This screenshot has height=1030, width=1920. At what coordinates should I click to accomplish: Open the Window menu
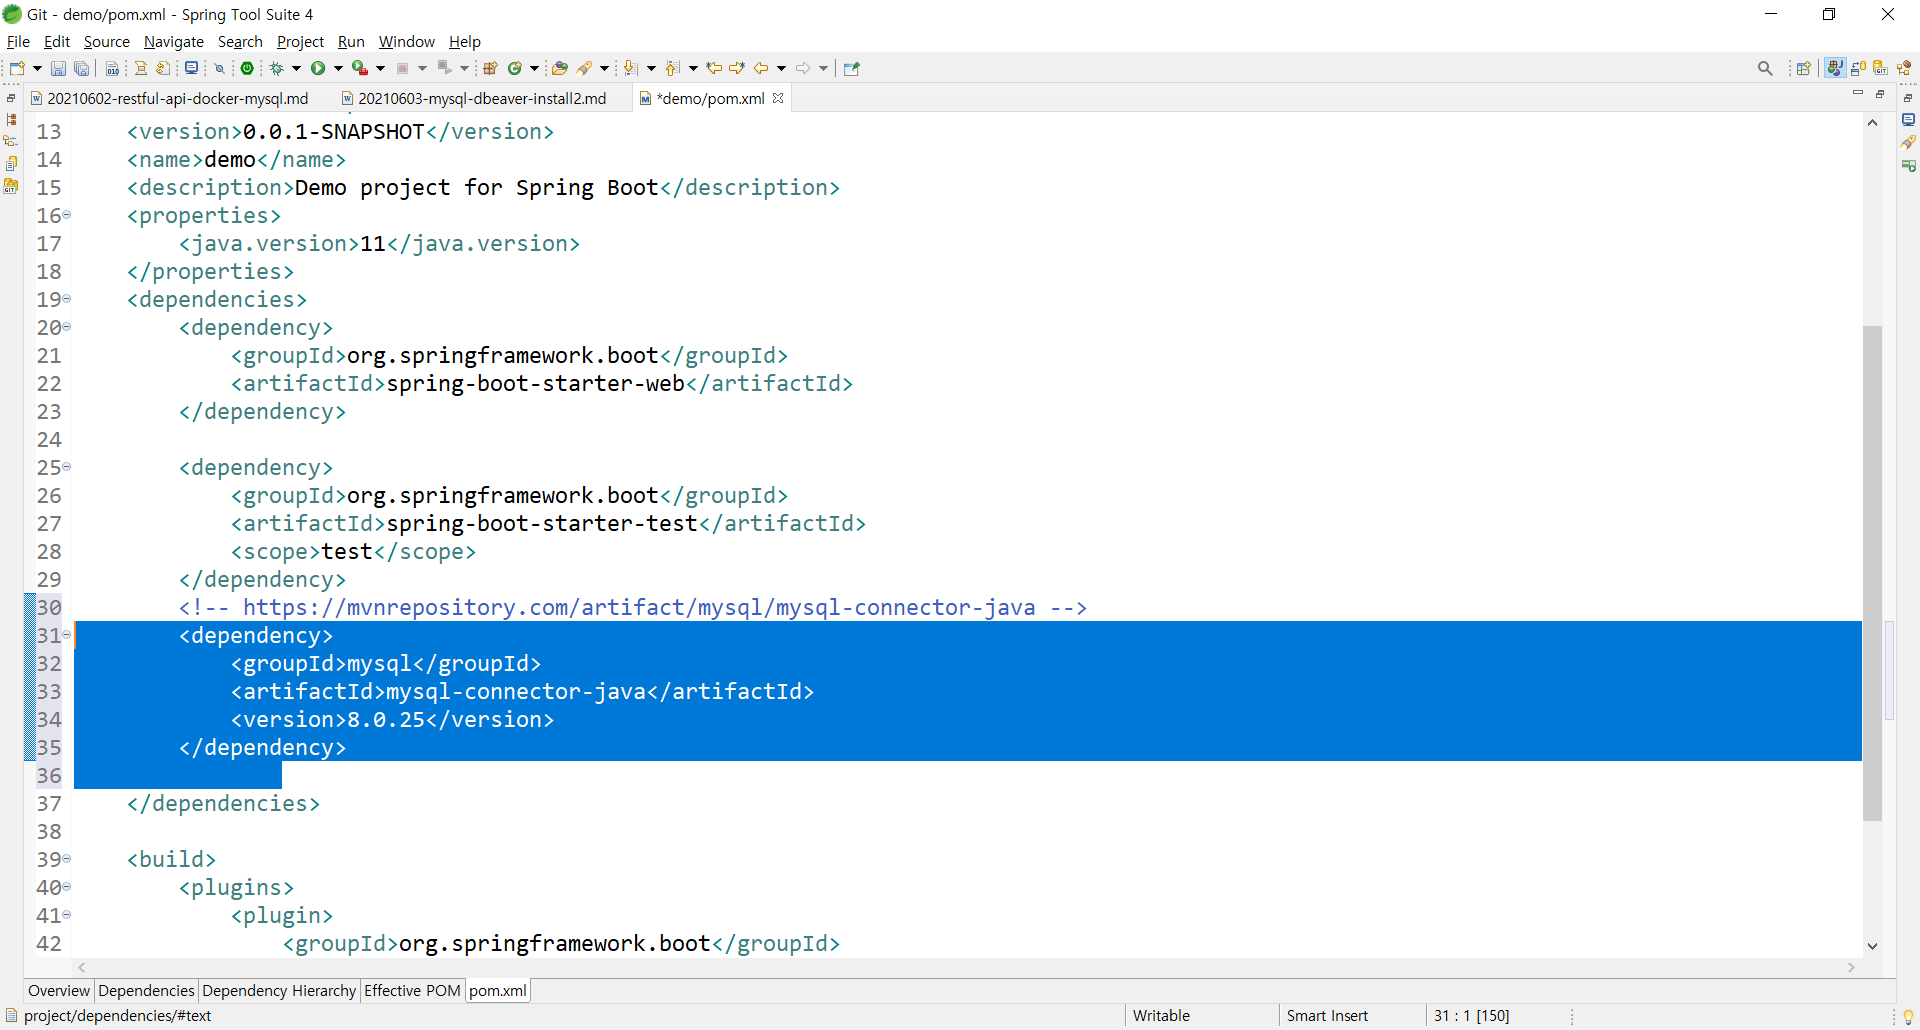406,41
